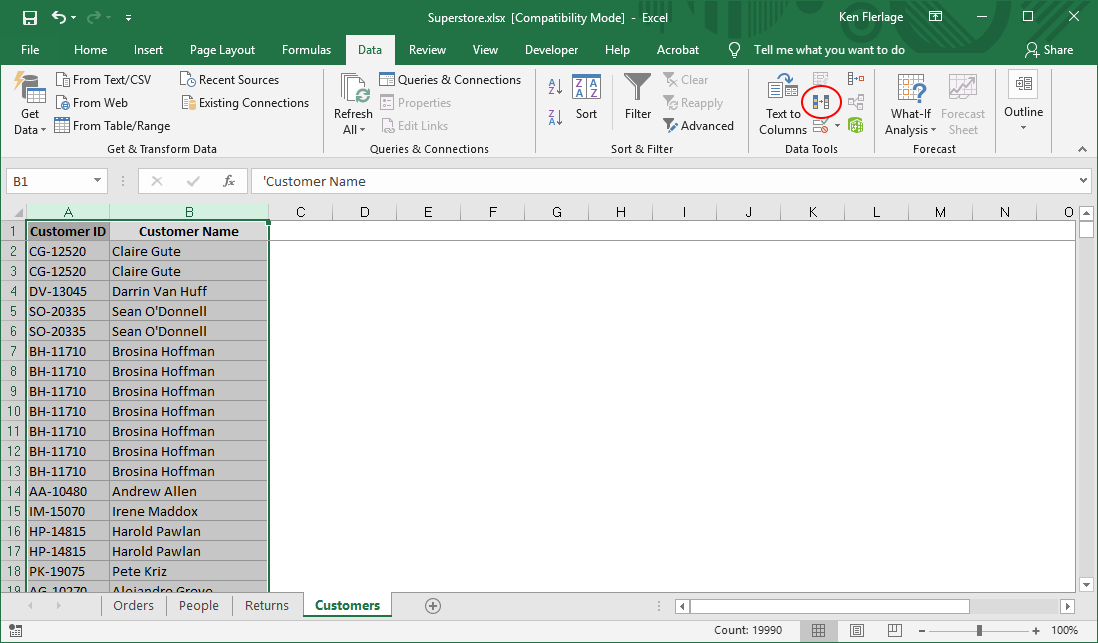
Task: Click the zoom slider handle
Action: tap(979, 630)
